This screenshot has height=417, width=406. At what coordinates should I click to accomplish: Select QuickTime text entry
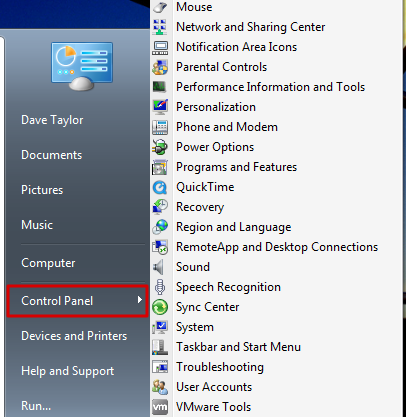[x=205, y=187]
